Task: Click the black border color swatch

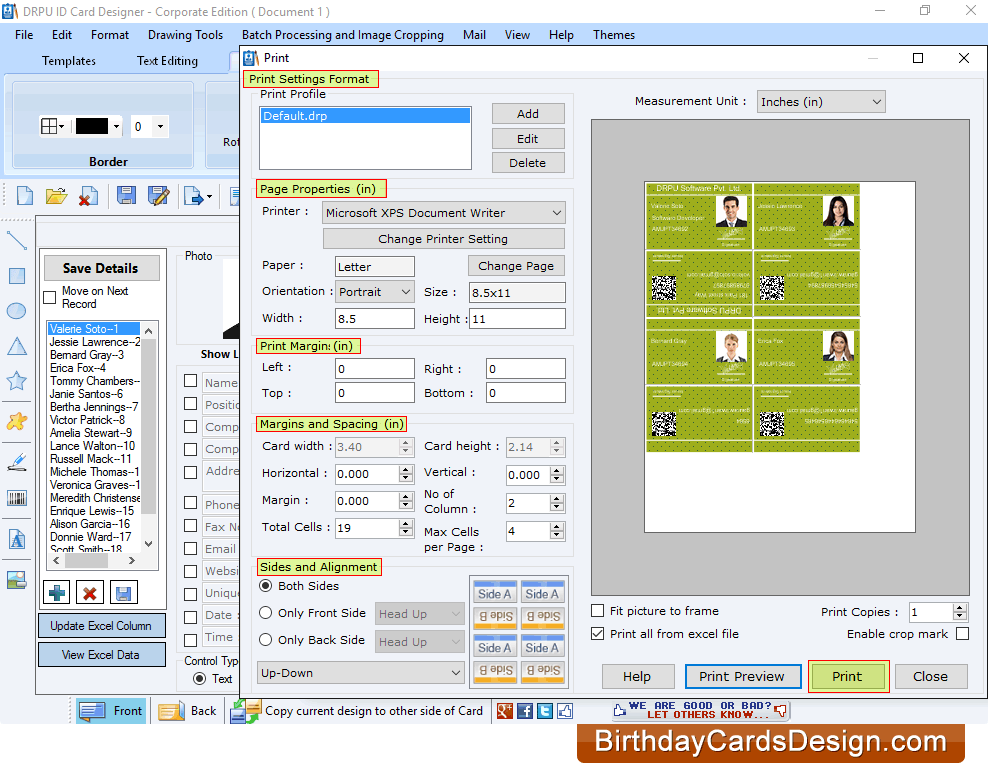Action: coord(92,127)
